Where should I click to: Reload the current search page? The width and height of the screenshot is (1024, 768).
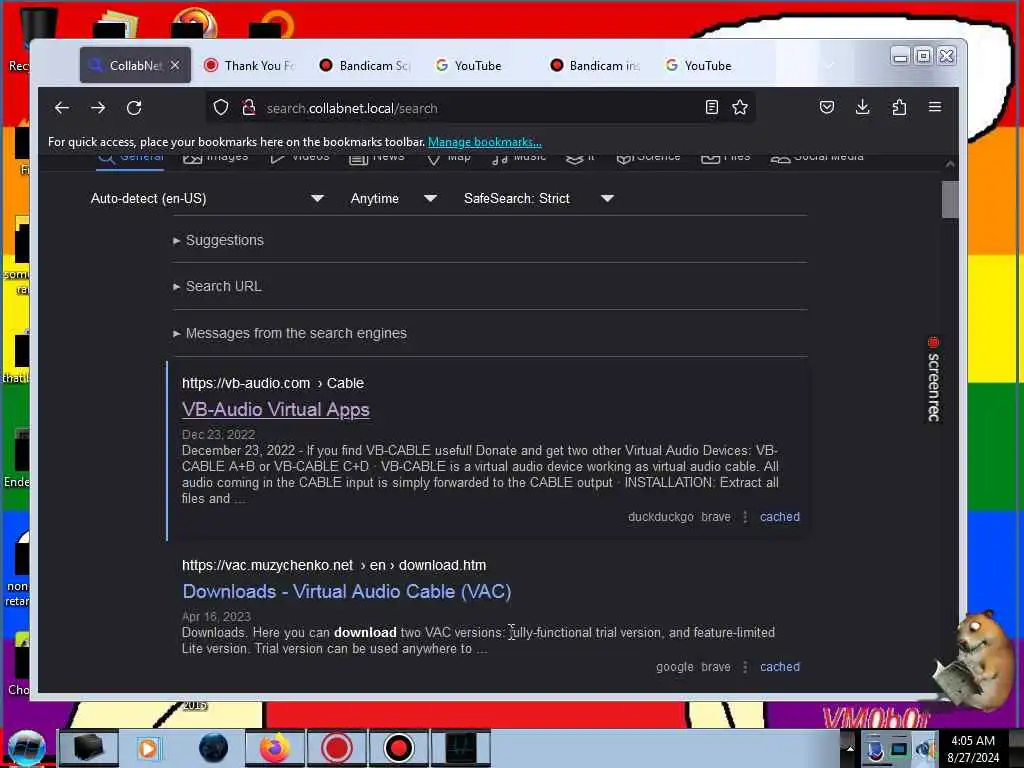134,108
